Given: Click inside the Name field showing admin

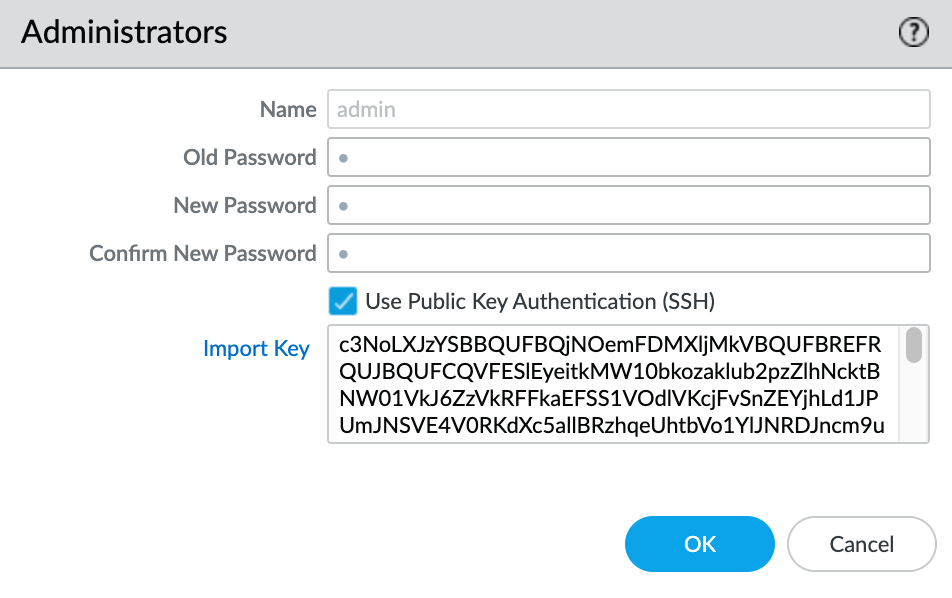Looking at the screenshot, I should click(x=628, y=109).
